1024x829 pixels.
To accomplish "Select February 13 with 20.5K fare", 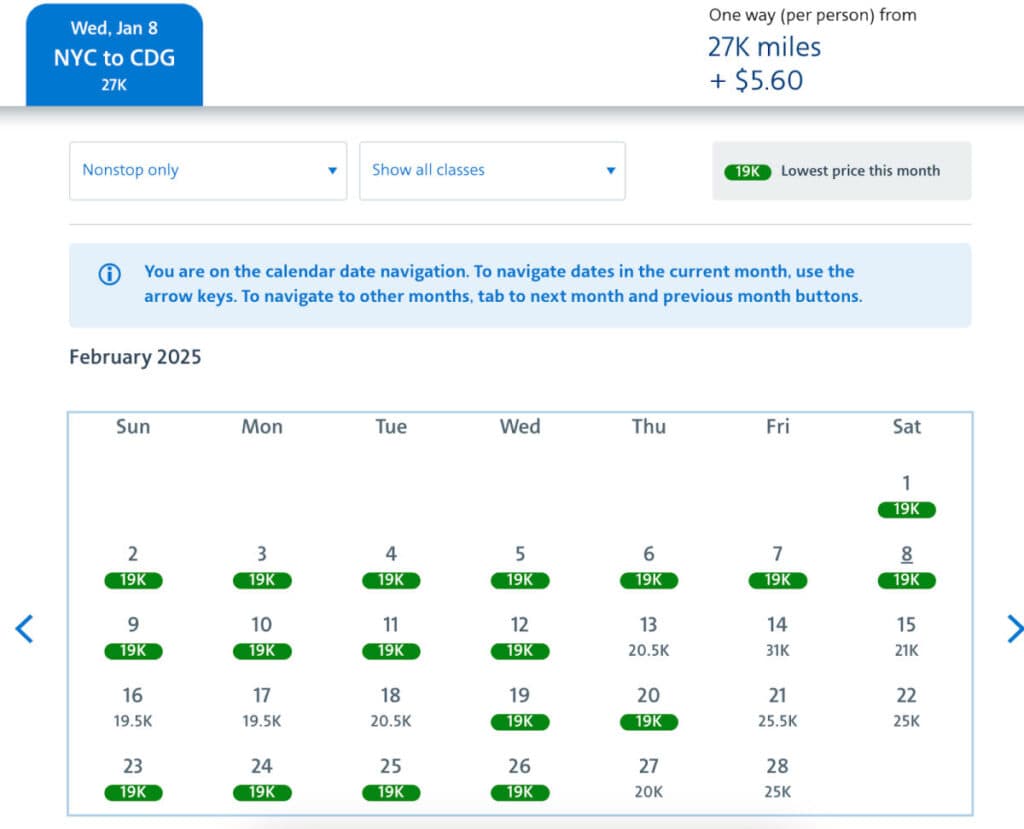I will coord(648,636).
